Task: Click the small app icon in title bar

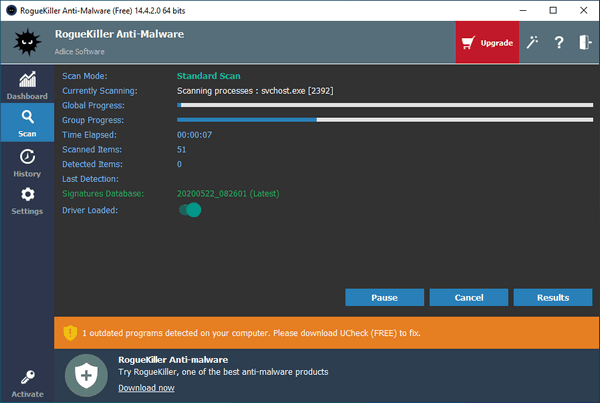Action: (x=11, y=10)
